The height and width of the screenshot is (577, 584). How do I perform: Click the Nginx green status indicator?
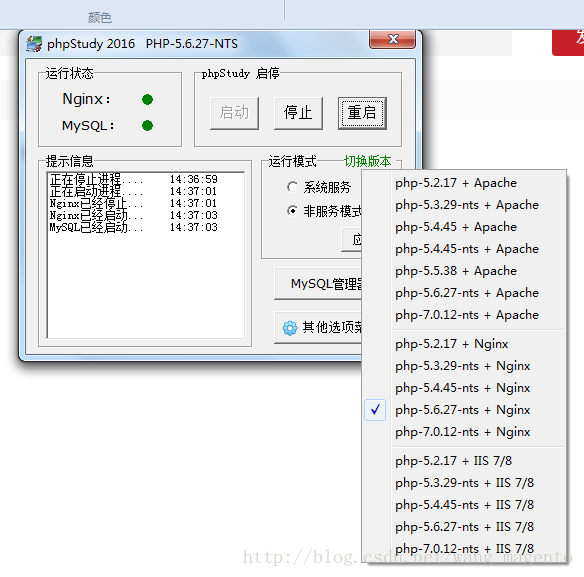coord(147,99)
